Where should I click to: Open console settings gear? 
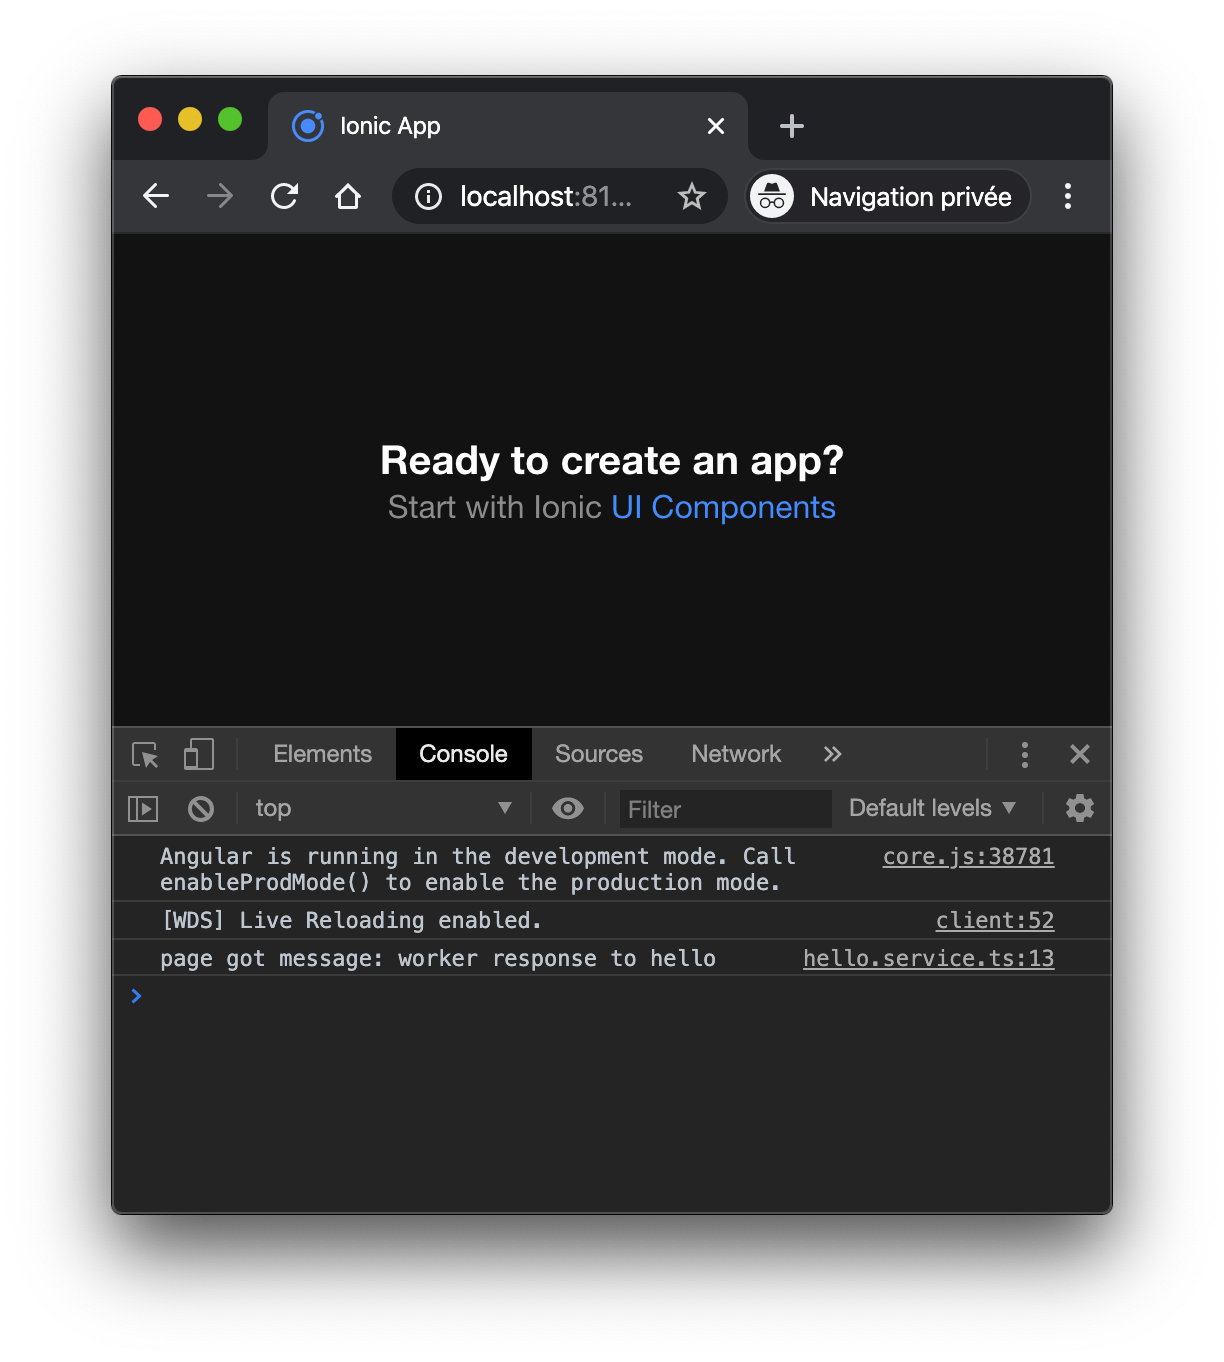point(1079,808)
